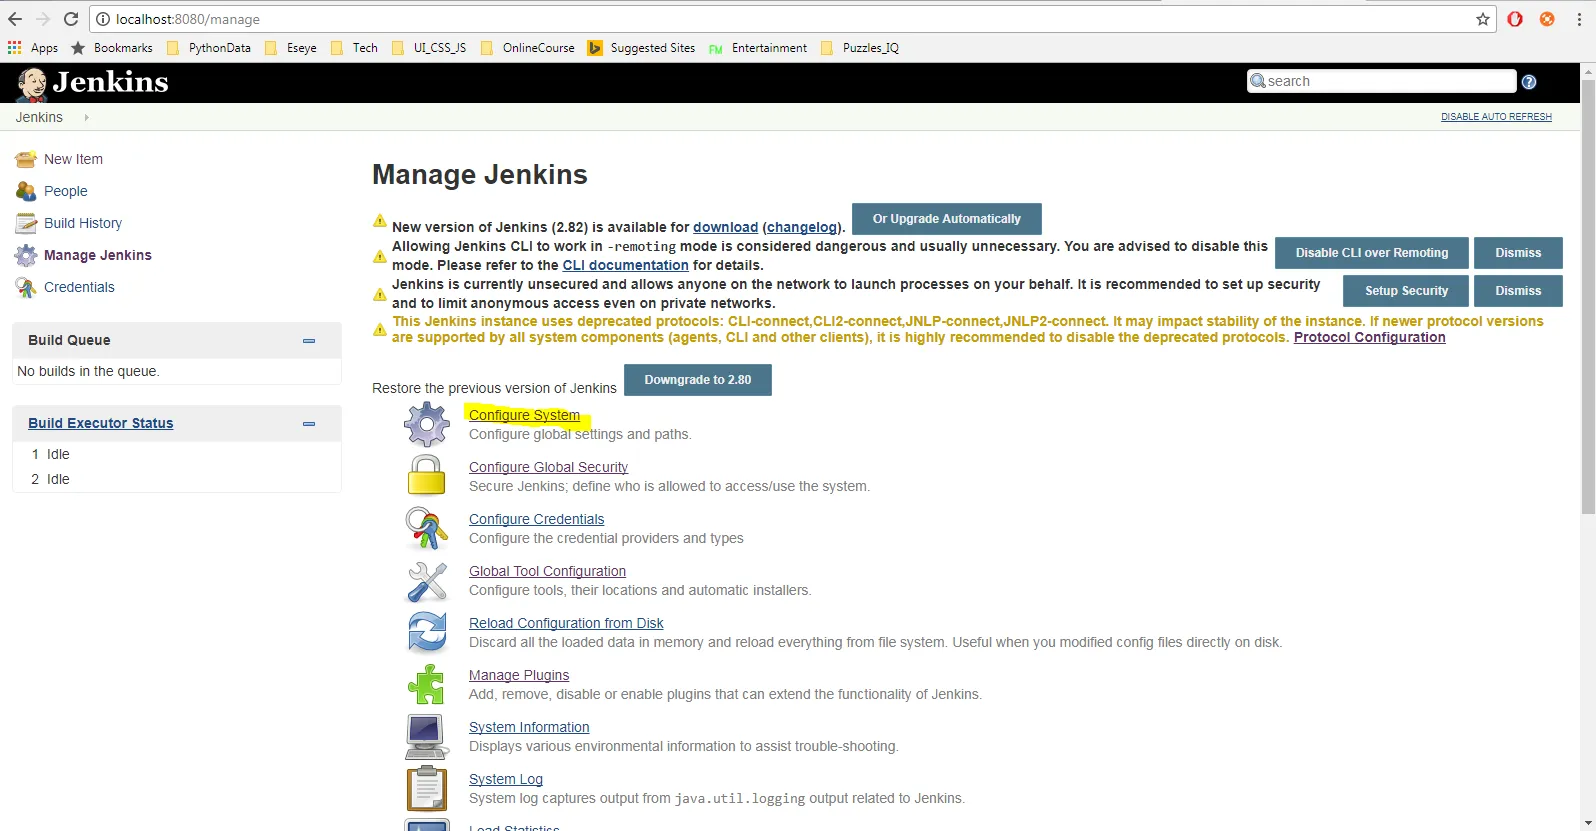Click the Configure Global Security padlock icon
The height and width of the screenshot is (831, 1596).
coord(427,475)
